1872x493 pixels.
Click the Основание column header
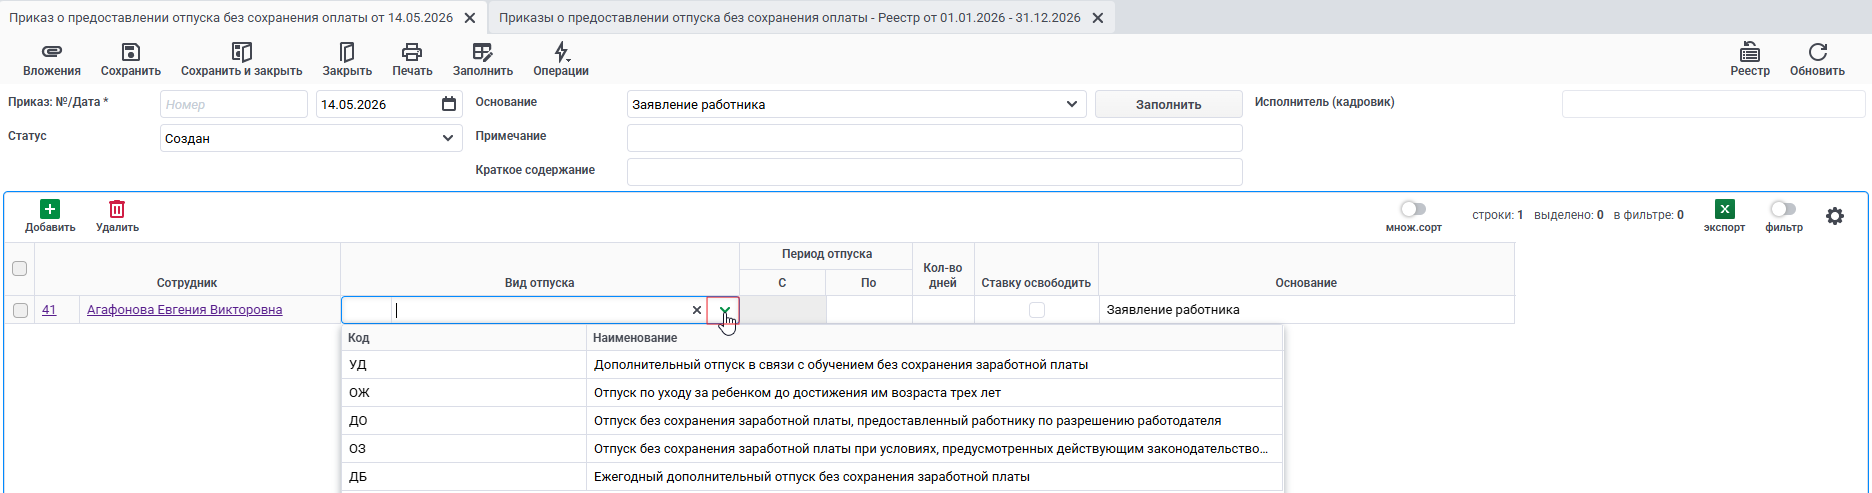click(x=1306, y=283)
